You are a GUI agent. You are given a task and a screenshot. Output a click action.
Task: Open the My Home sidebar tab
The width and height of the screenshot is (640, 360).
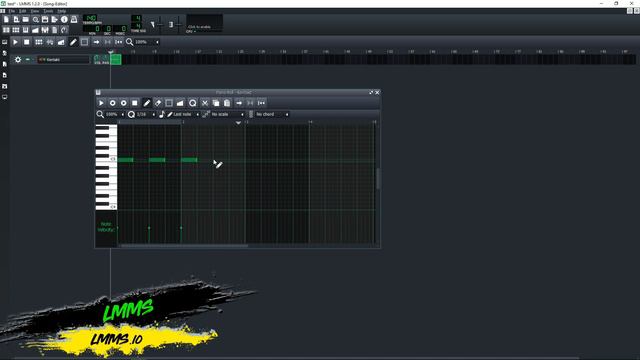point(4,86)
